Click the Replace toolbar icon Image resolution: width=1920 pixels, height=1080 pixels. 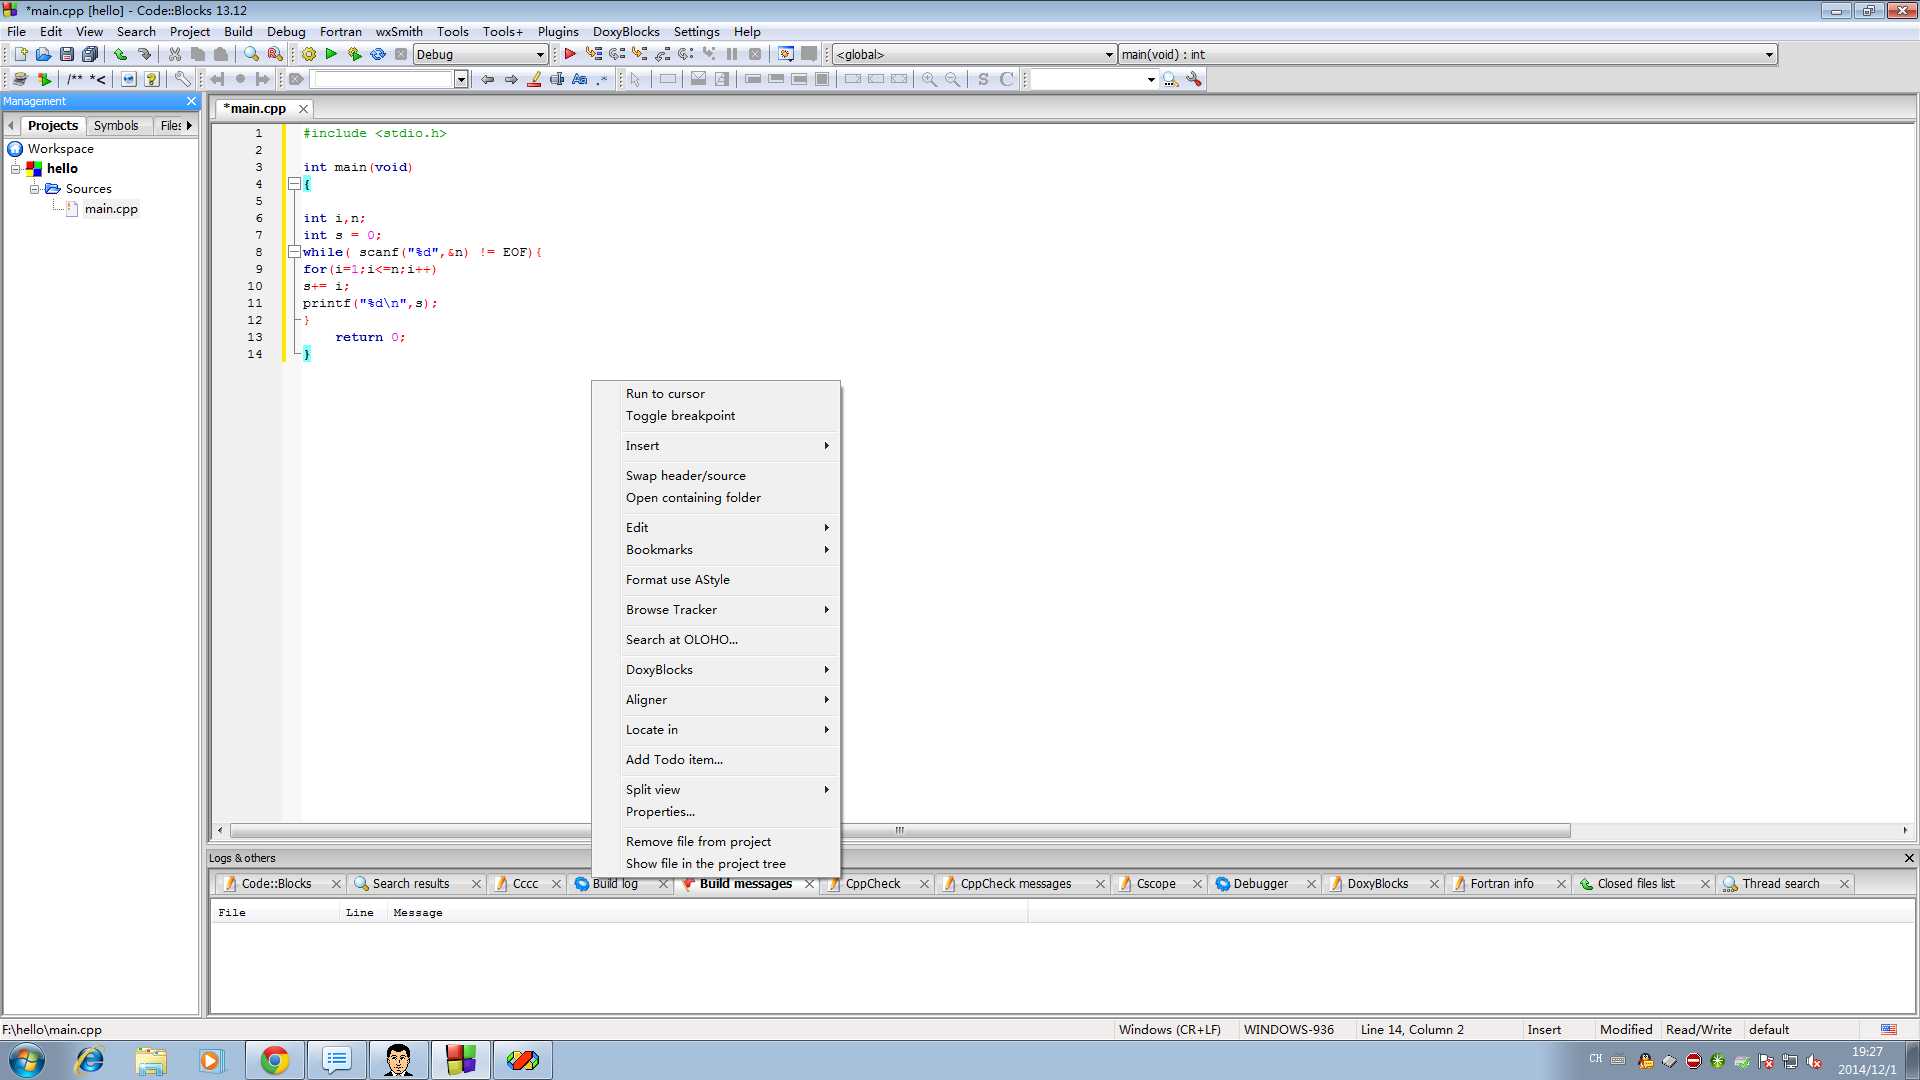(275, 54)
